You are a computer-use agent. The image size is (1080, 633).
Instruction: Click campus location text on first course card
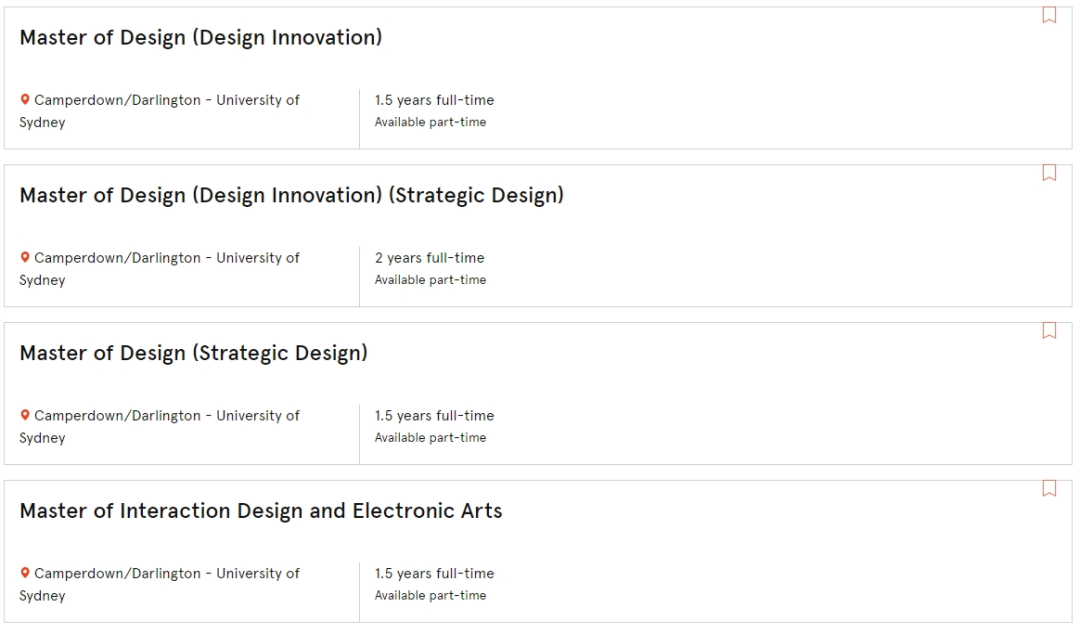(160, 111)
